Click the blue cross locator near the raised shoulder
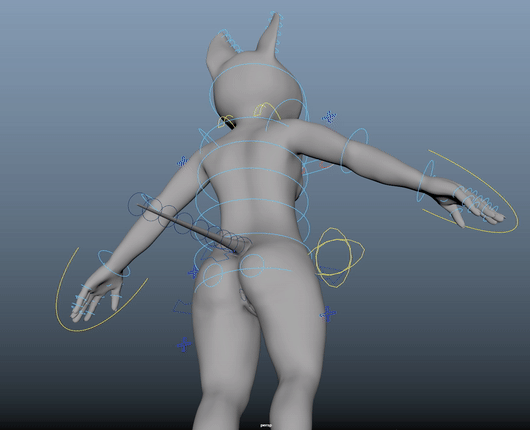The image size is (530, 430). (329, 117)
